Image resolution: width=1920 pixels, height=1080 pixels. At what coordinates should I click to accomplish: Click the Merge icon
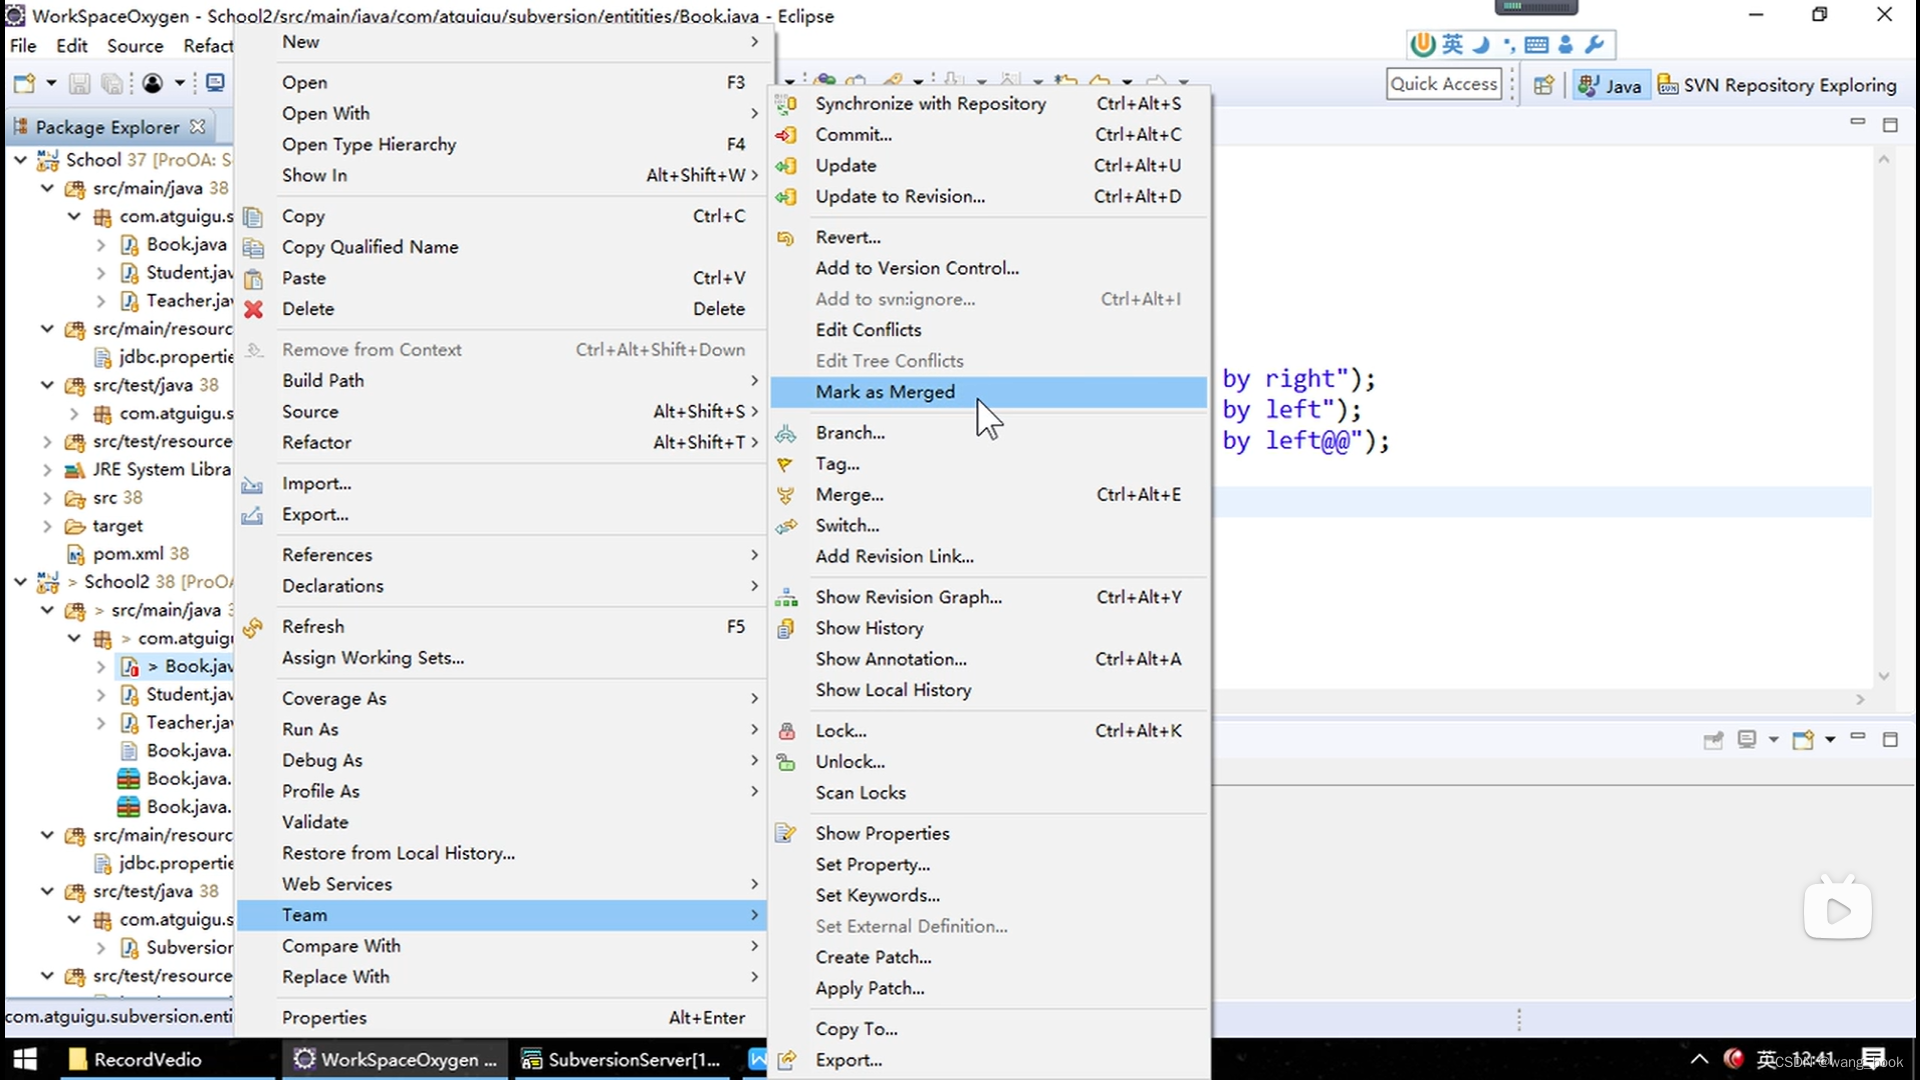click(786, 494)
